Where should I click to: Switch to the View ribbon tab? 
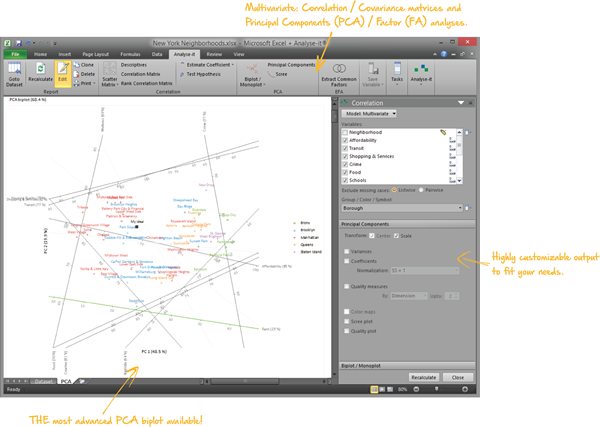239,54
